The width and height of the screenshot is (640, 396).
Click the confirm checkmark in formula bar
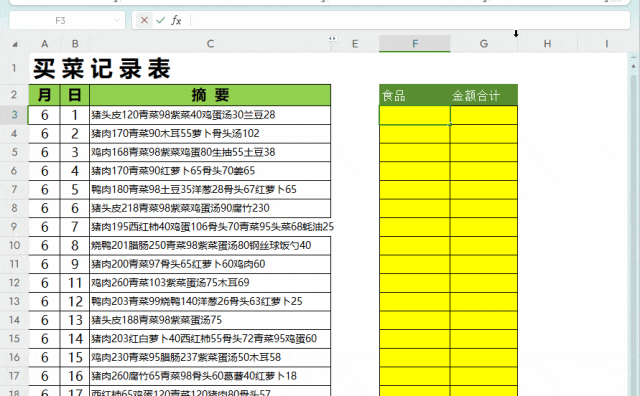click(x=160, y=20)
